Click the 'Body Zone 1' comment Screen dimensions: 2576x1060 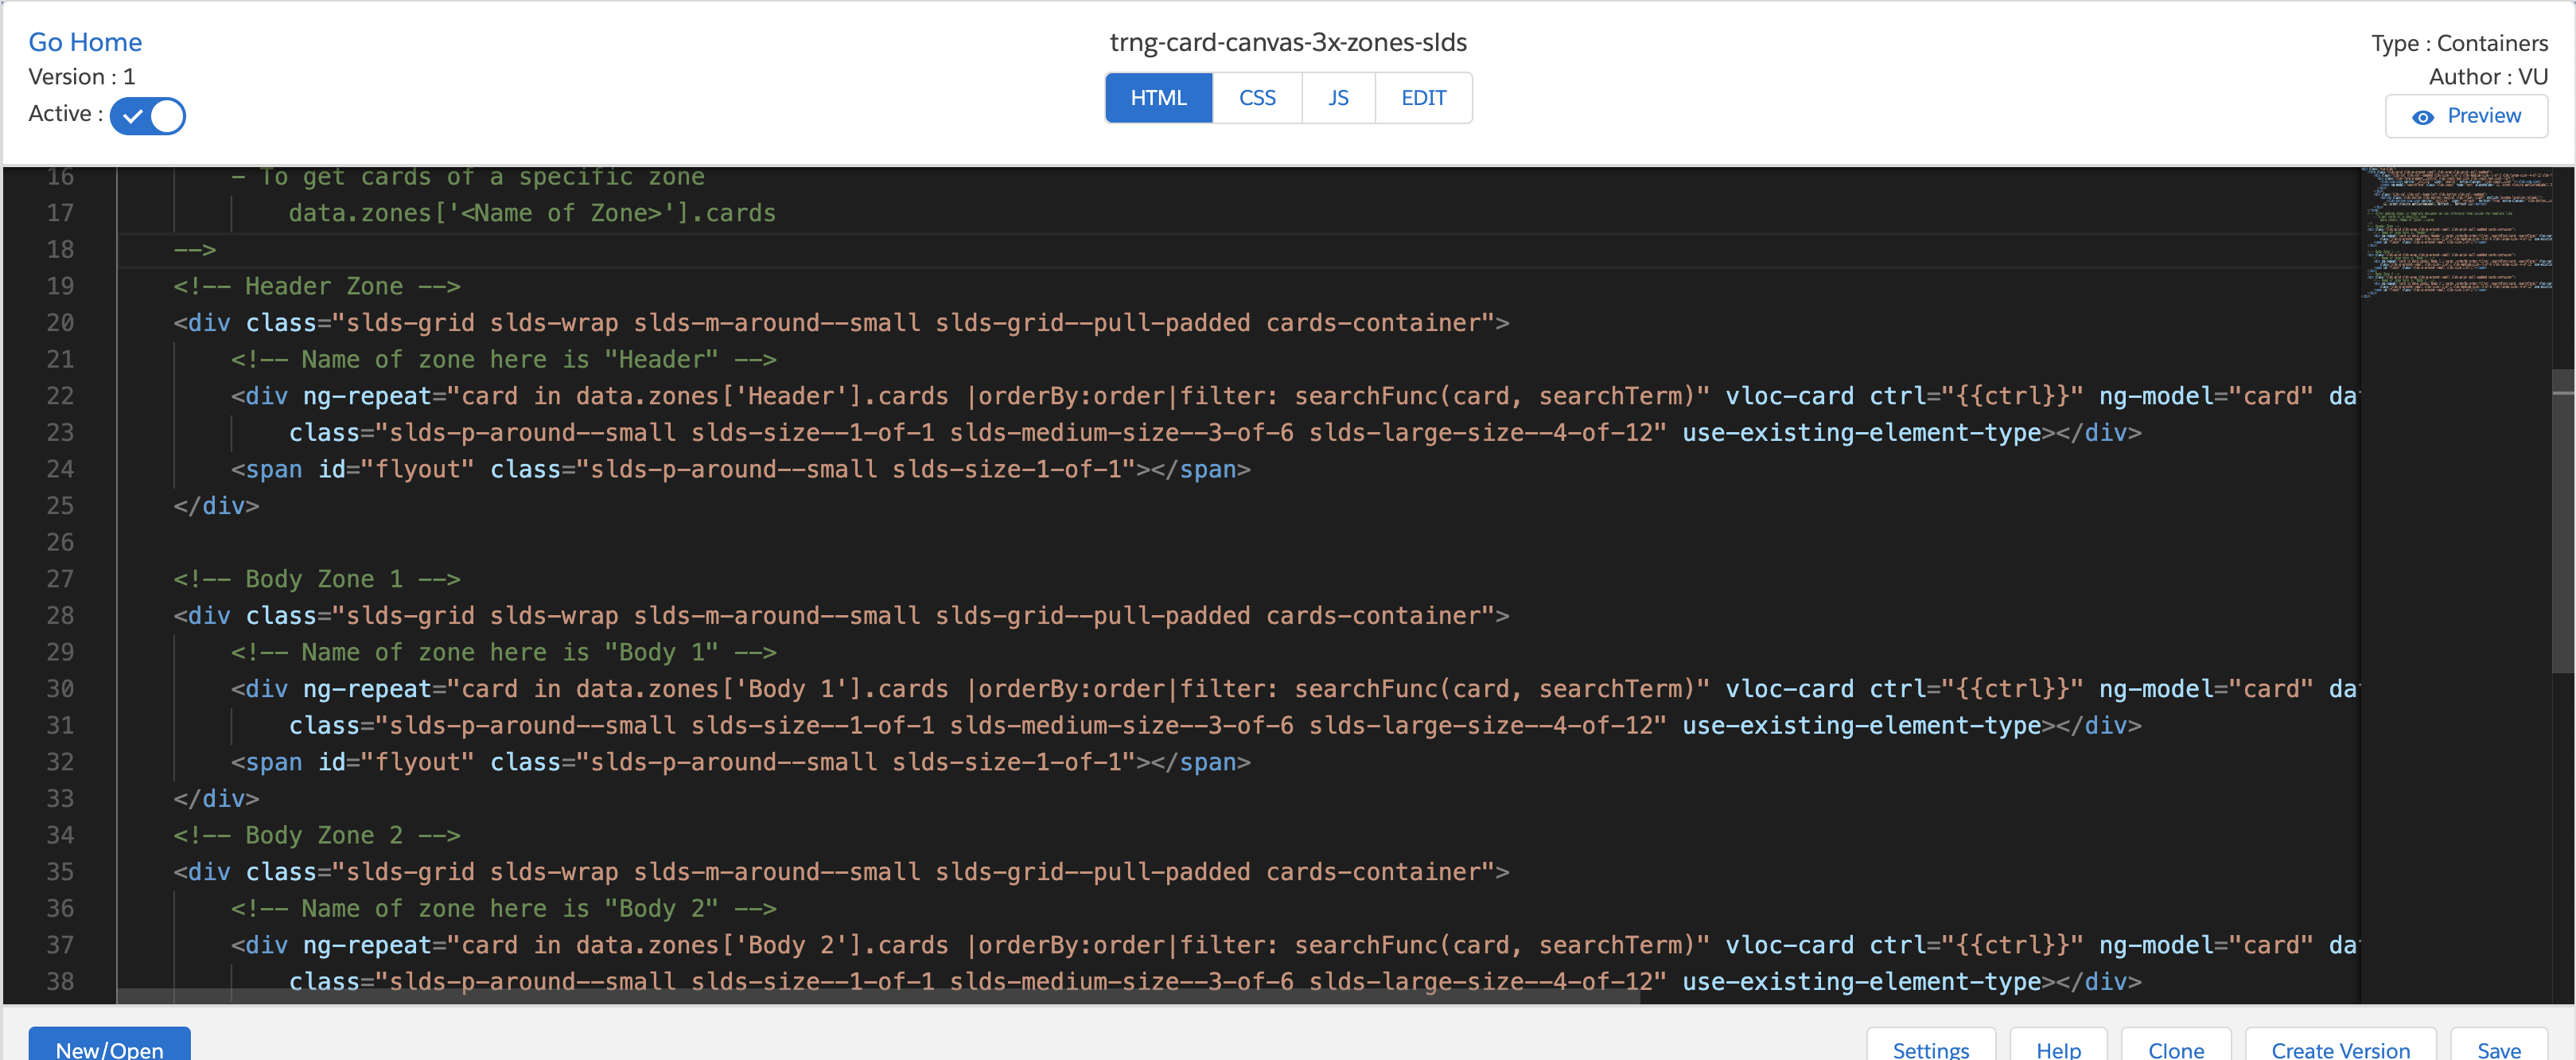point(317,579)
